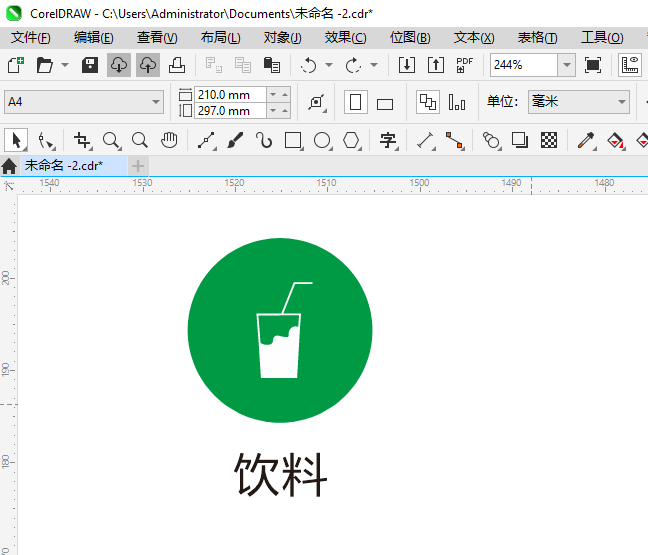Click the Export icon
Viewport: 648px width, 555px height.
pyautogui.click(x=436, y=65)
